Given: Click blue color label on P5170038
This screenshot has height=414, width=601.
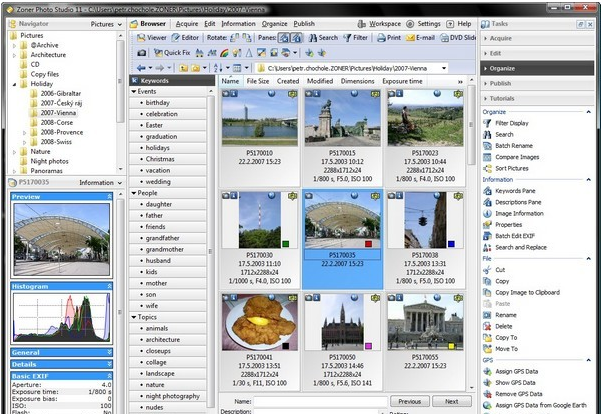Looking at the screenshot, I should pos(451,244).
